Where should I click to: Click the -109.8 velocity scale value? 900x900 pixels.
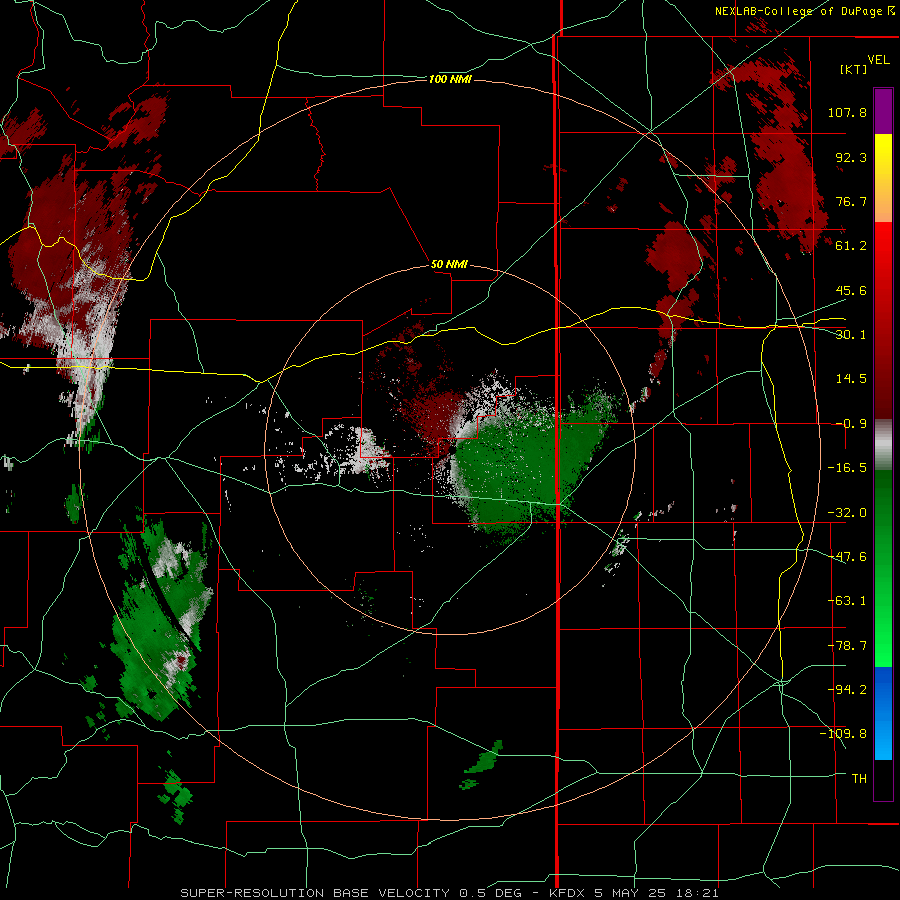pyautogui.click(x=843, y=734)
